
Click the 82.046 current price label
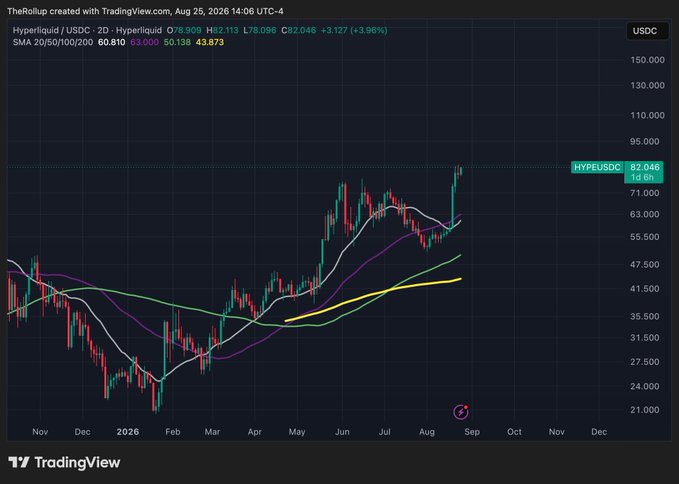pyautogui.click(x=645, y=167)
